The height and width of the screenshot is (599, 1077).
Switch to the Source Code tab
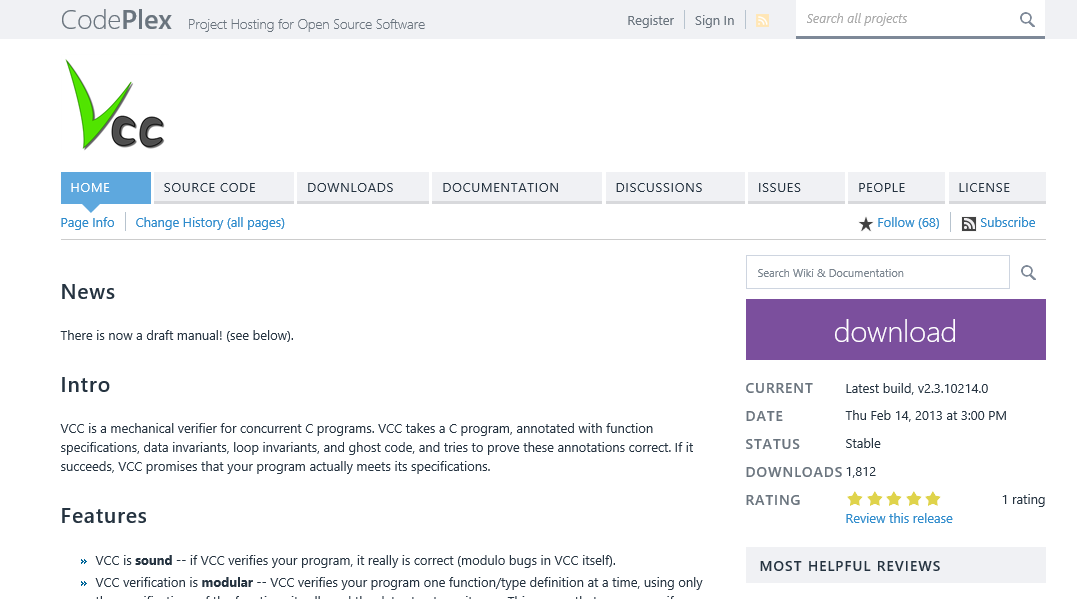pyautogui.click(x=224, y=188)
